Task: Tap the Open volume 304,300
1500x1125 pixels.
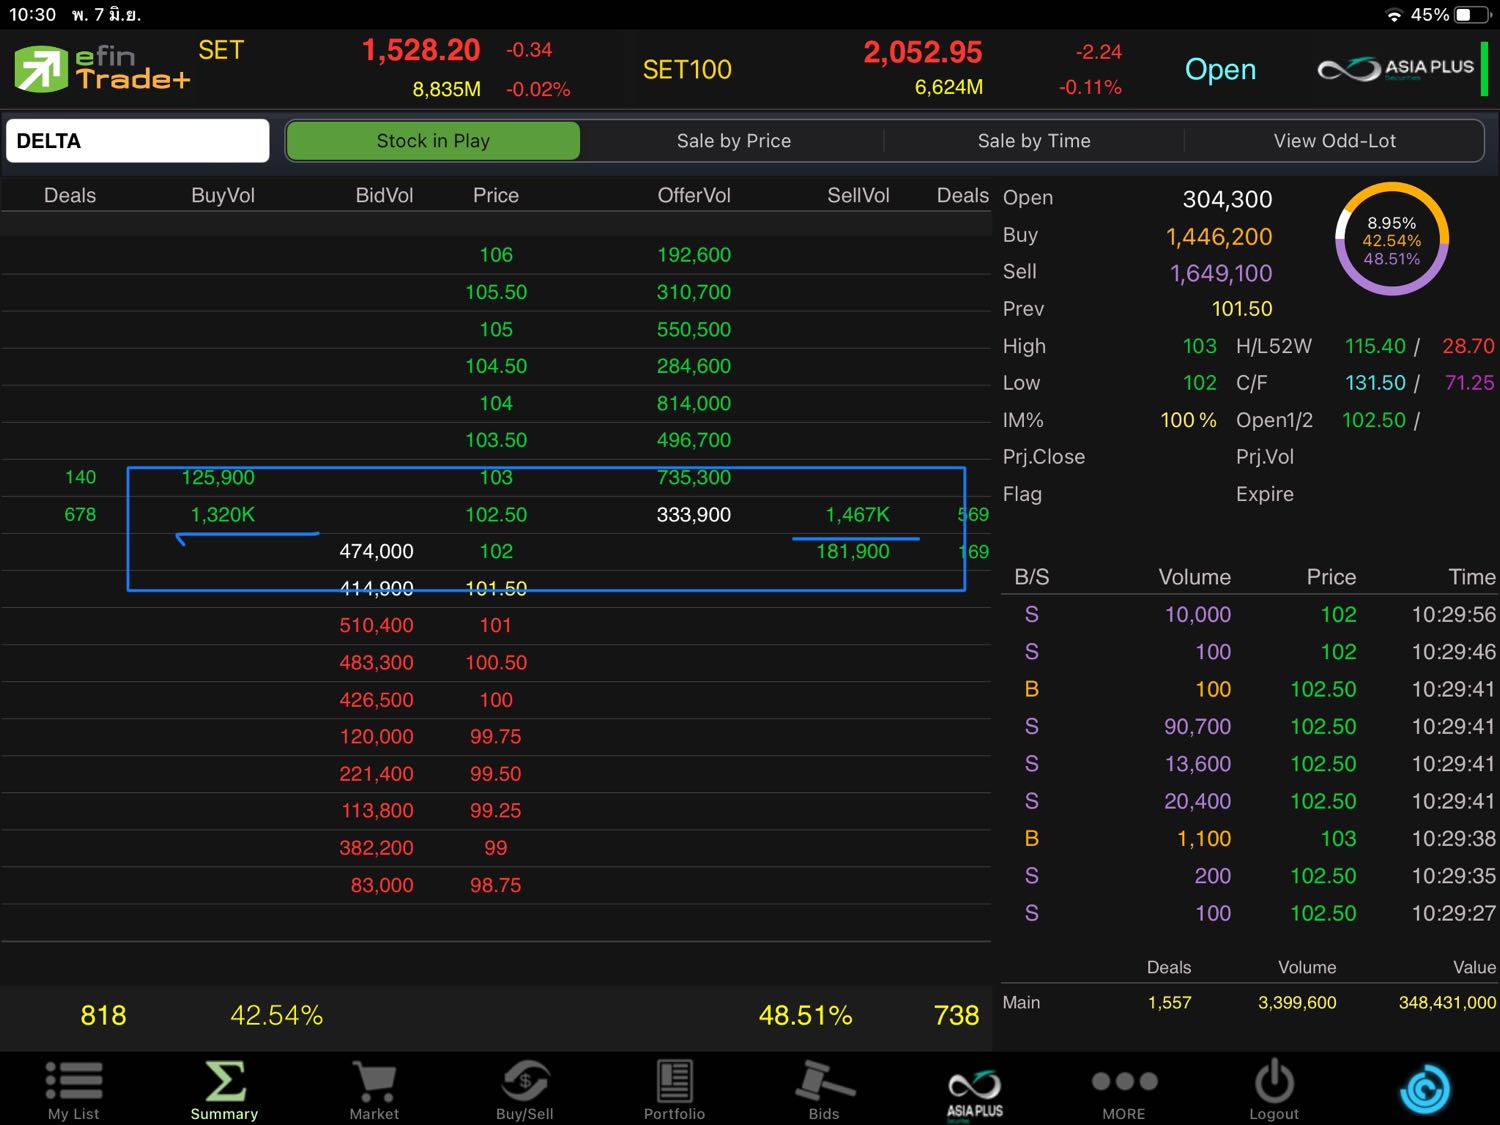Action: 1227,199
